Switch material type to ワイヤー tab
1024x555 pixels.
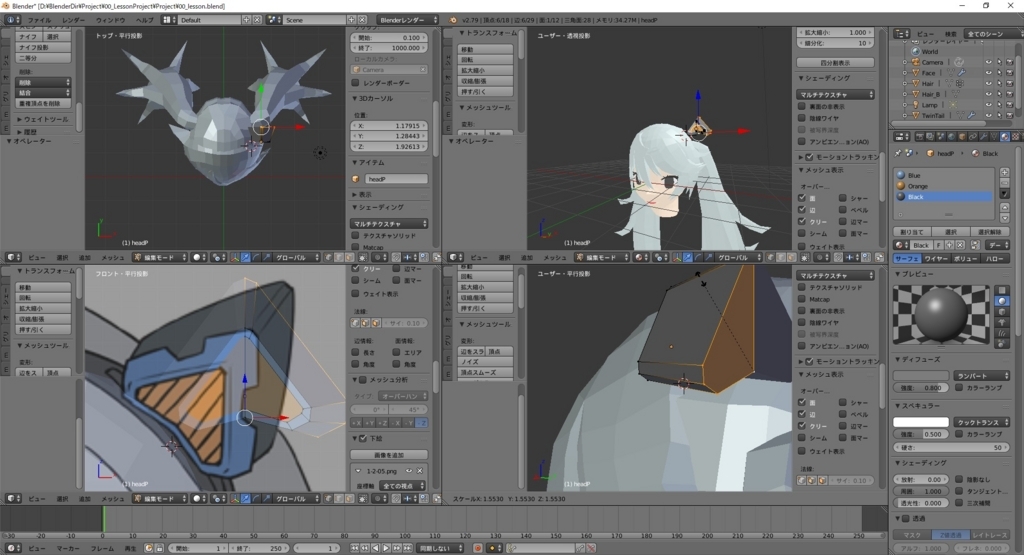click(936, 259)
